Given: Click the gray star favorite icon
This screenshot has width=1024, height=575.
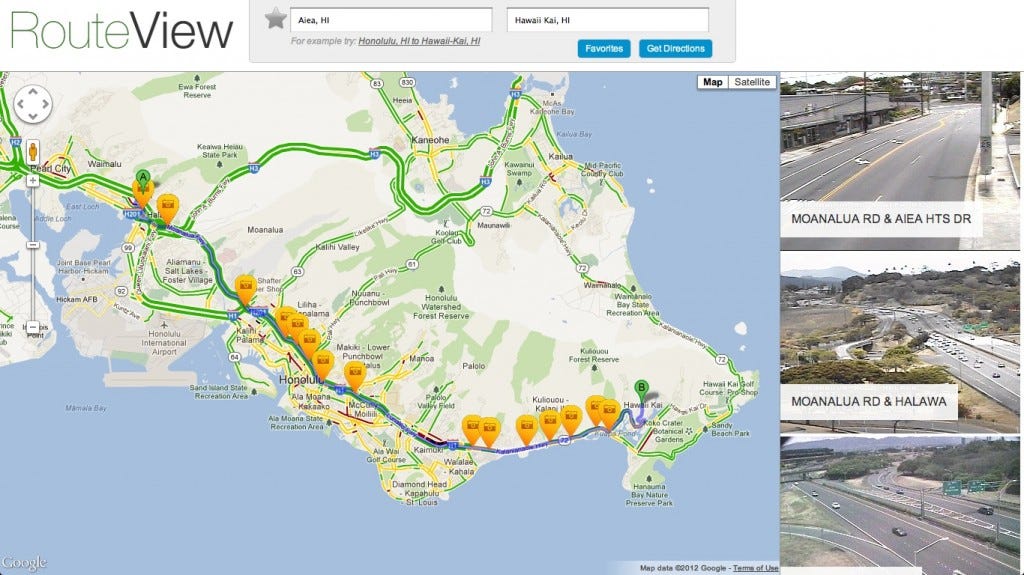Looking at the screenshot, I should click(x=276, y=18).
